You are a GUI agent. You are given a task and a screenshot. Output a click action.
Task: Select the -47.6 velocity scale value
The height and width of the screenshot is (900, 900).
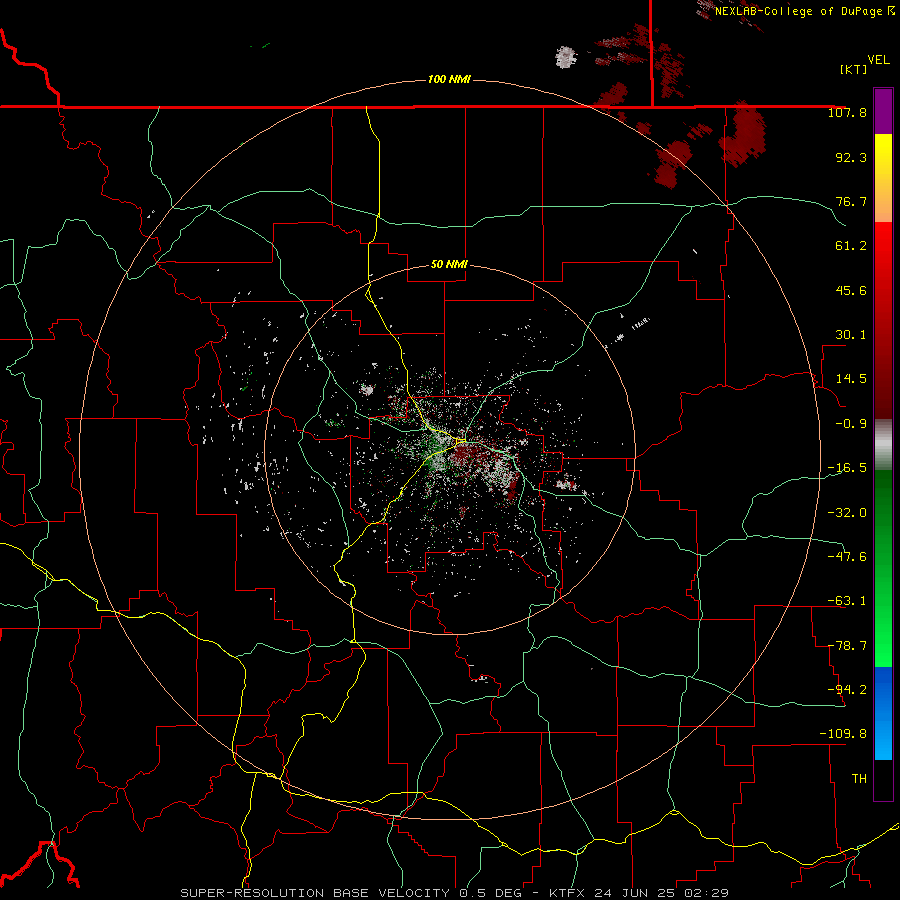click(847, 556)
